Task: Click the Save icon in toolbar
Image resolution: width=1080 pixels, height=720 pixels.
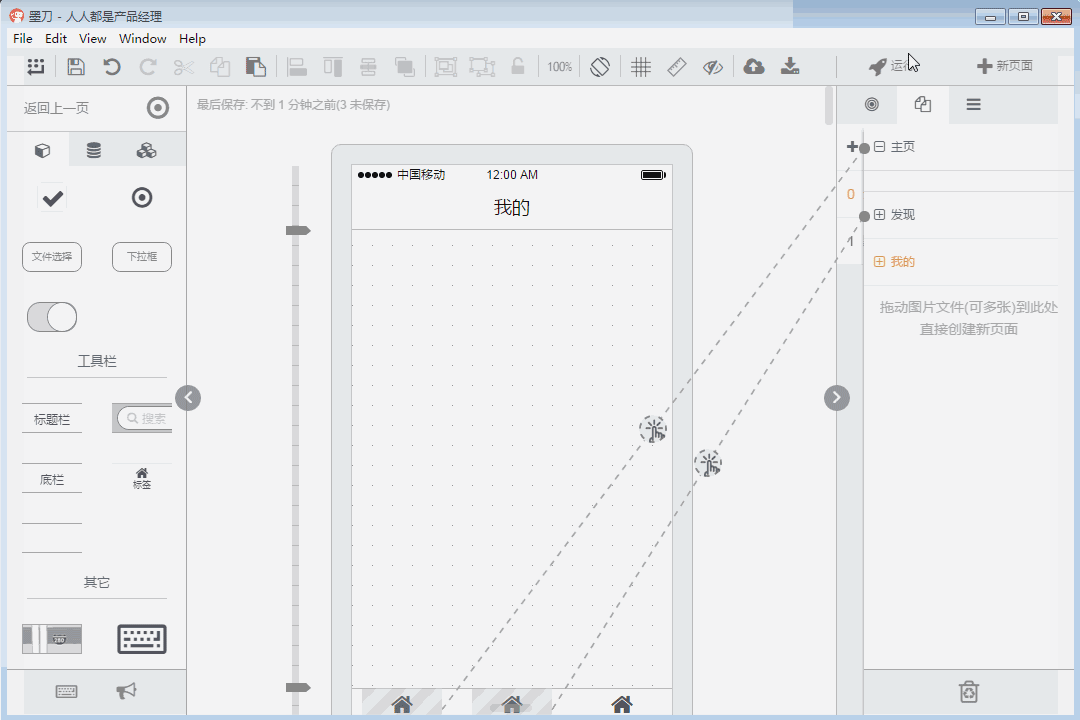Action: click(x=76, y=67)
